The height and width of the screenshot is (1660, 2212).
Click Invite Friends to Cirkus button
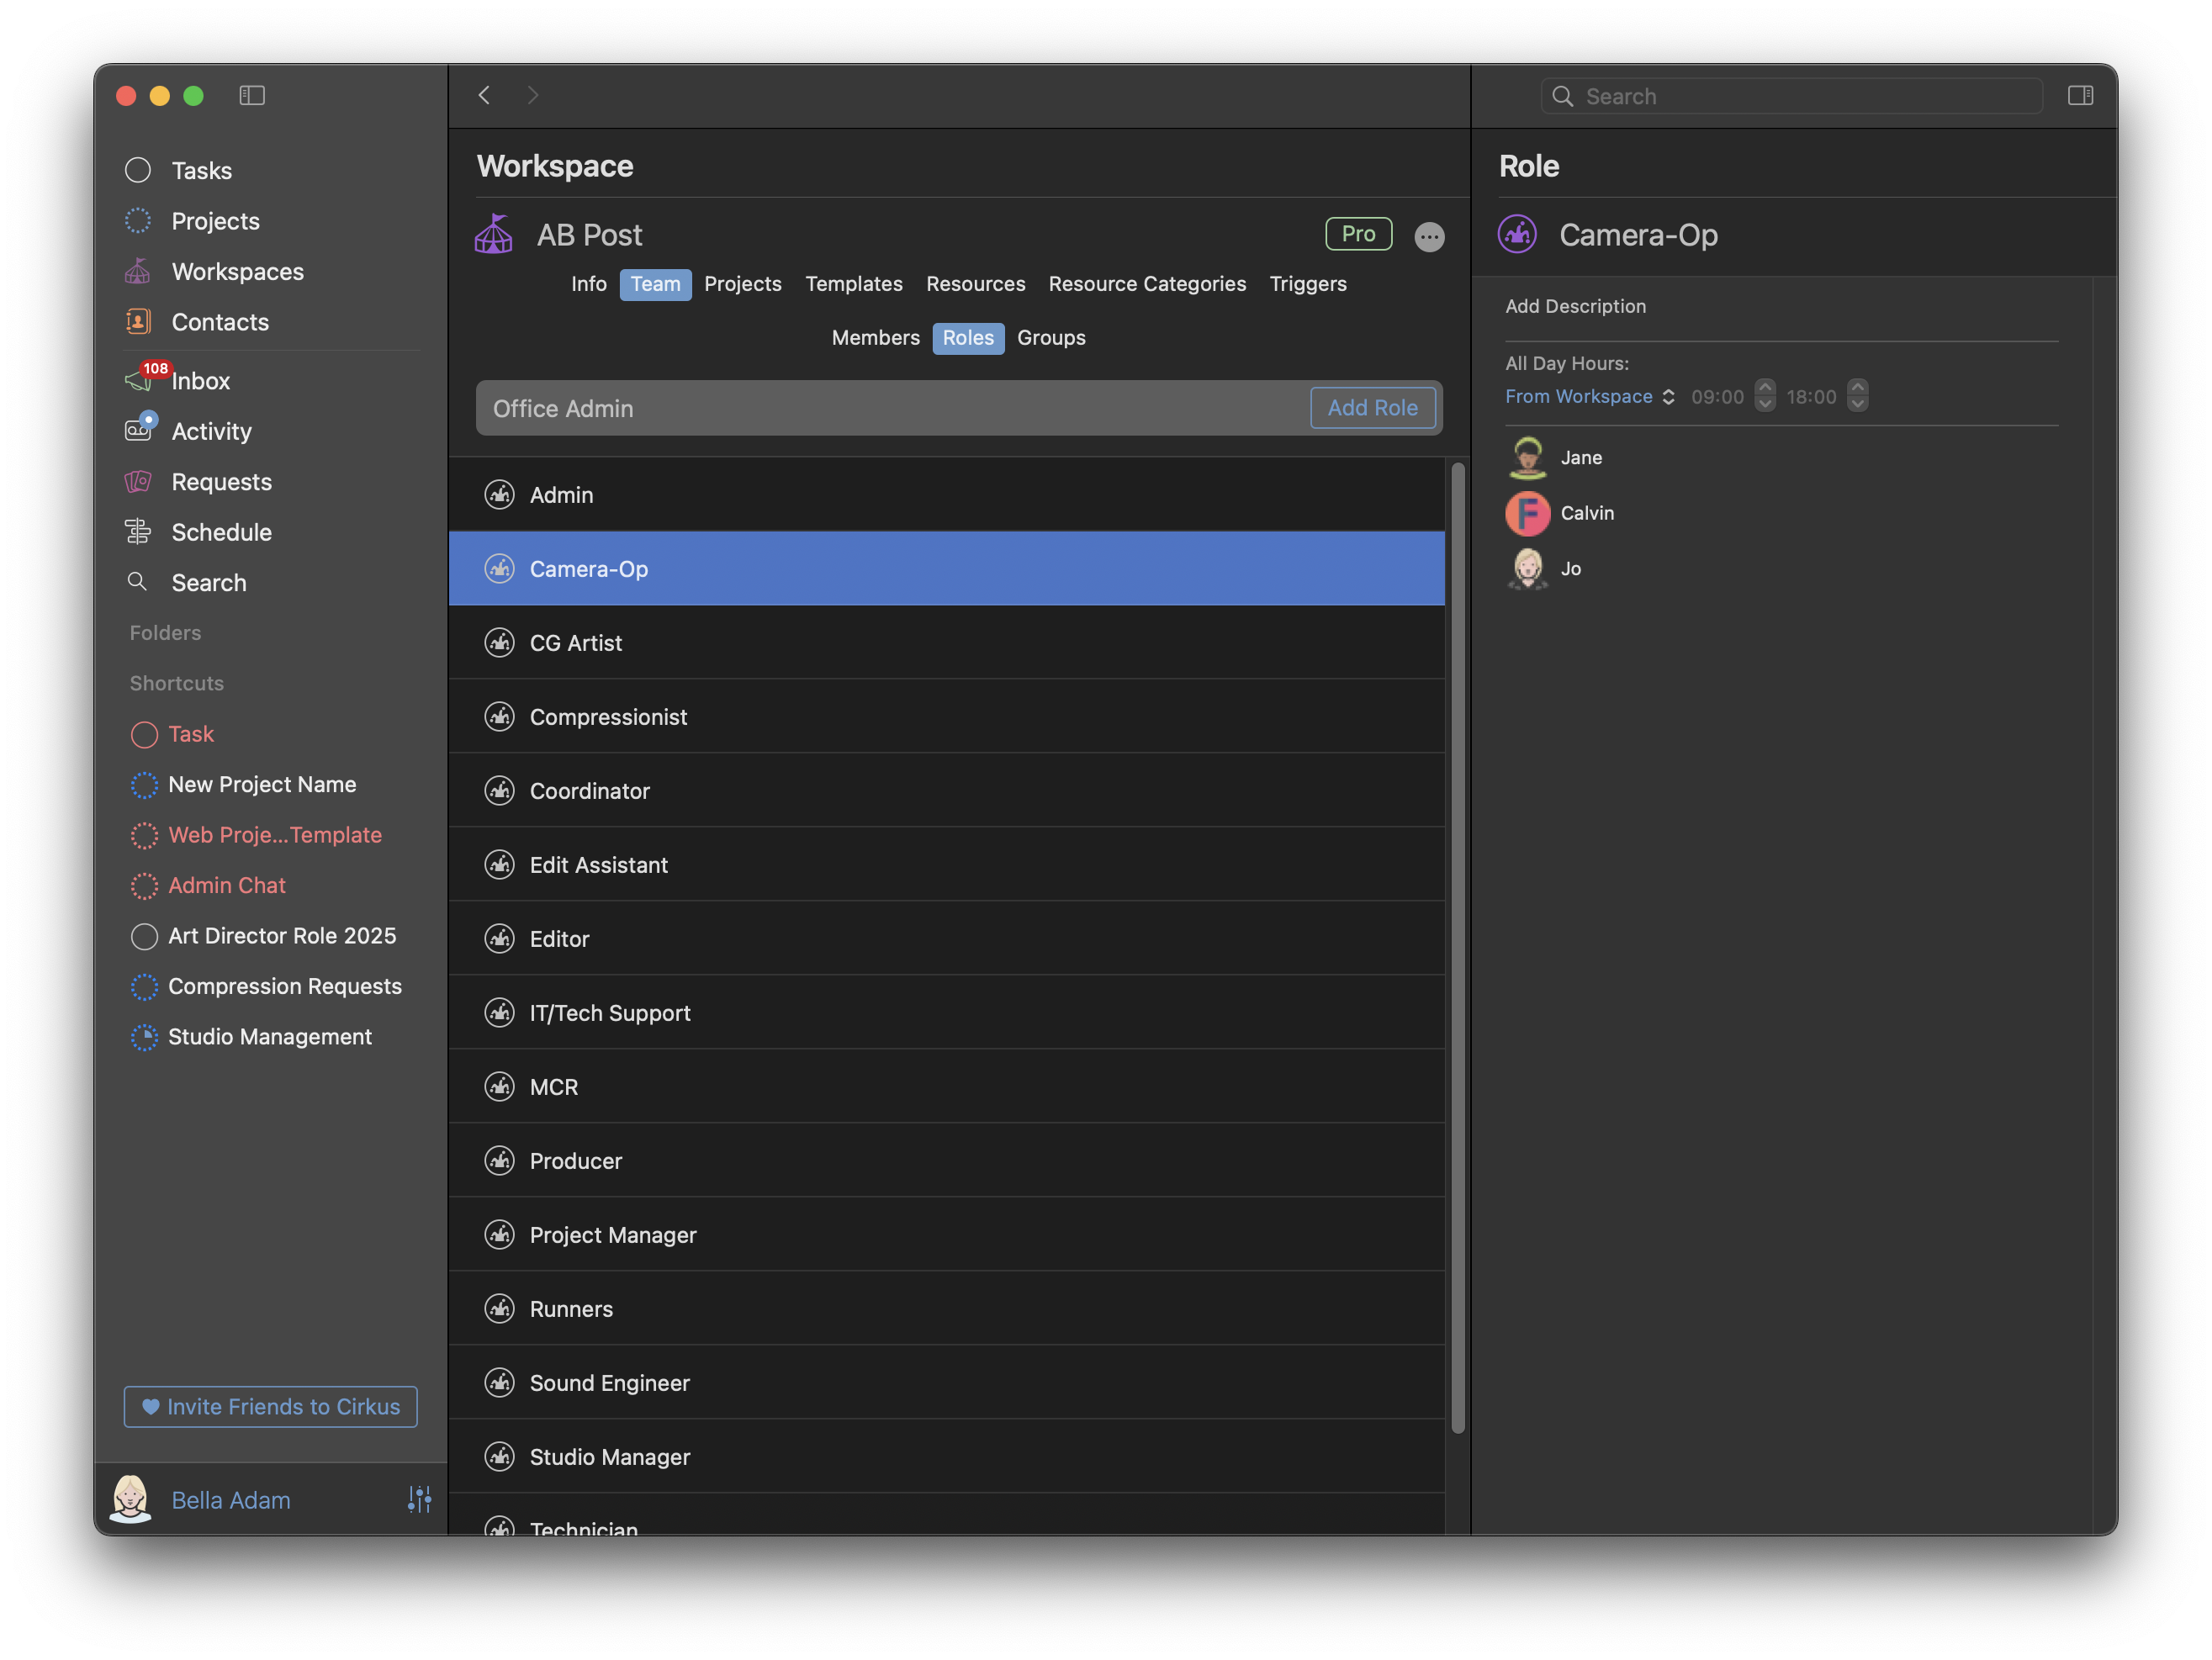coord(270,1406)
